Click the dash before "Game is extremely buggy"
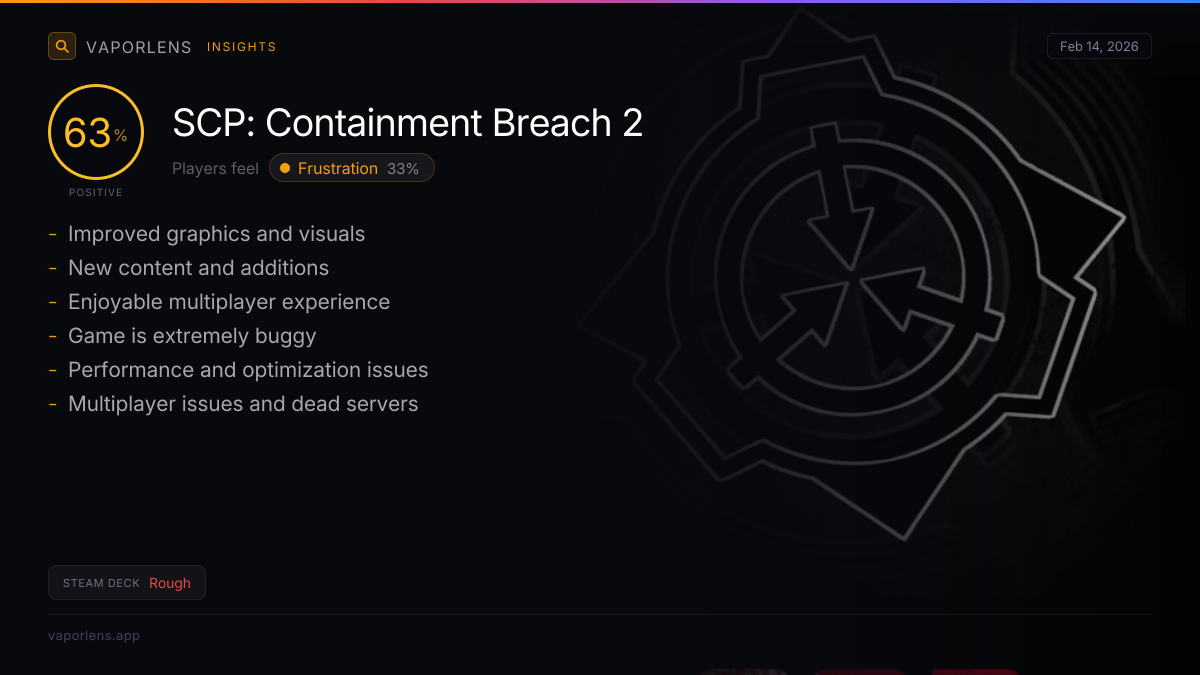1200x675 pixels. (x=52, y=337)
